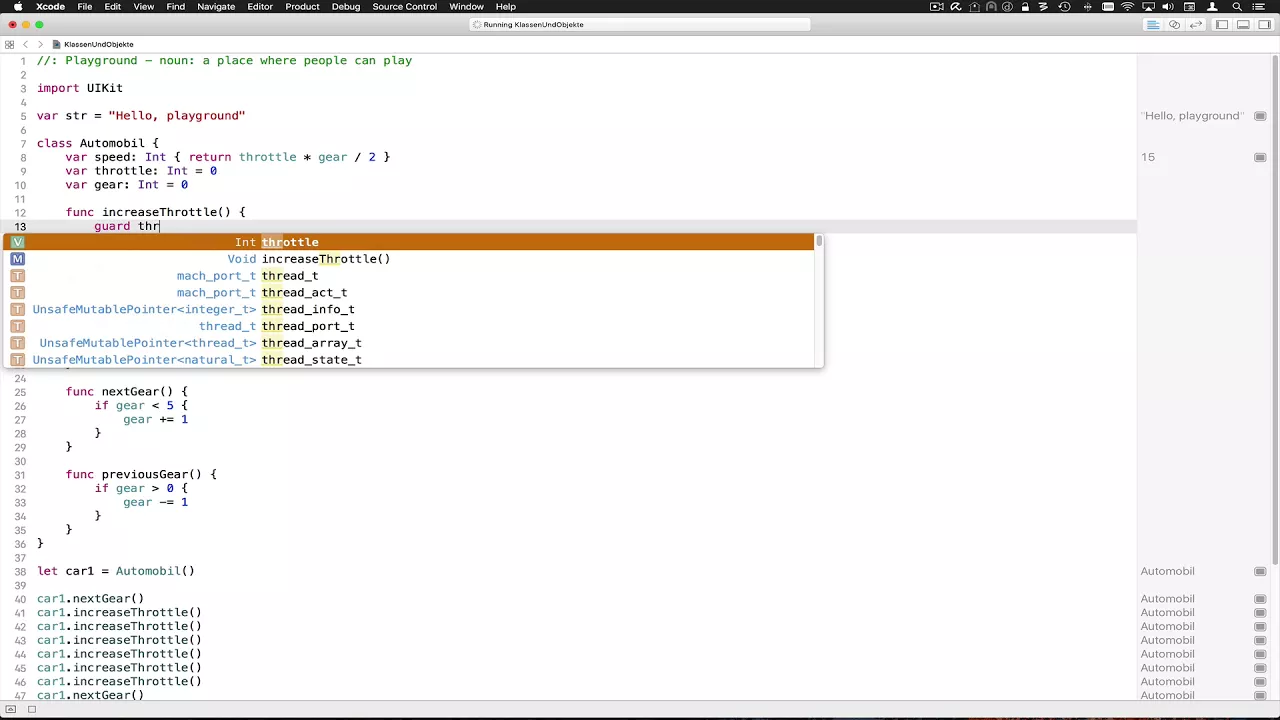This screenshot has width=1280, height=720.
Task: Show result toggle for the value 15
Action: (1260, 157)
